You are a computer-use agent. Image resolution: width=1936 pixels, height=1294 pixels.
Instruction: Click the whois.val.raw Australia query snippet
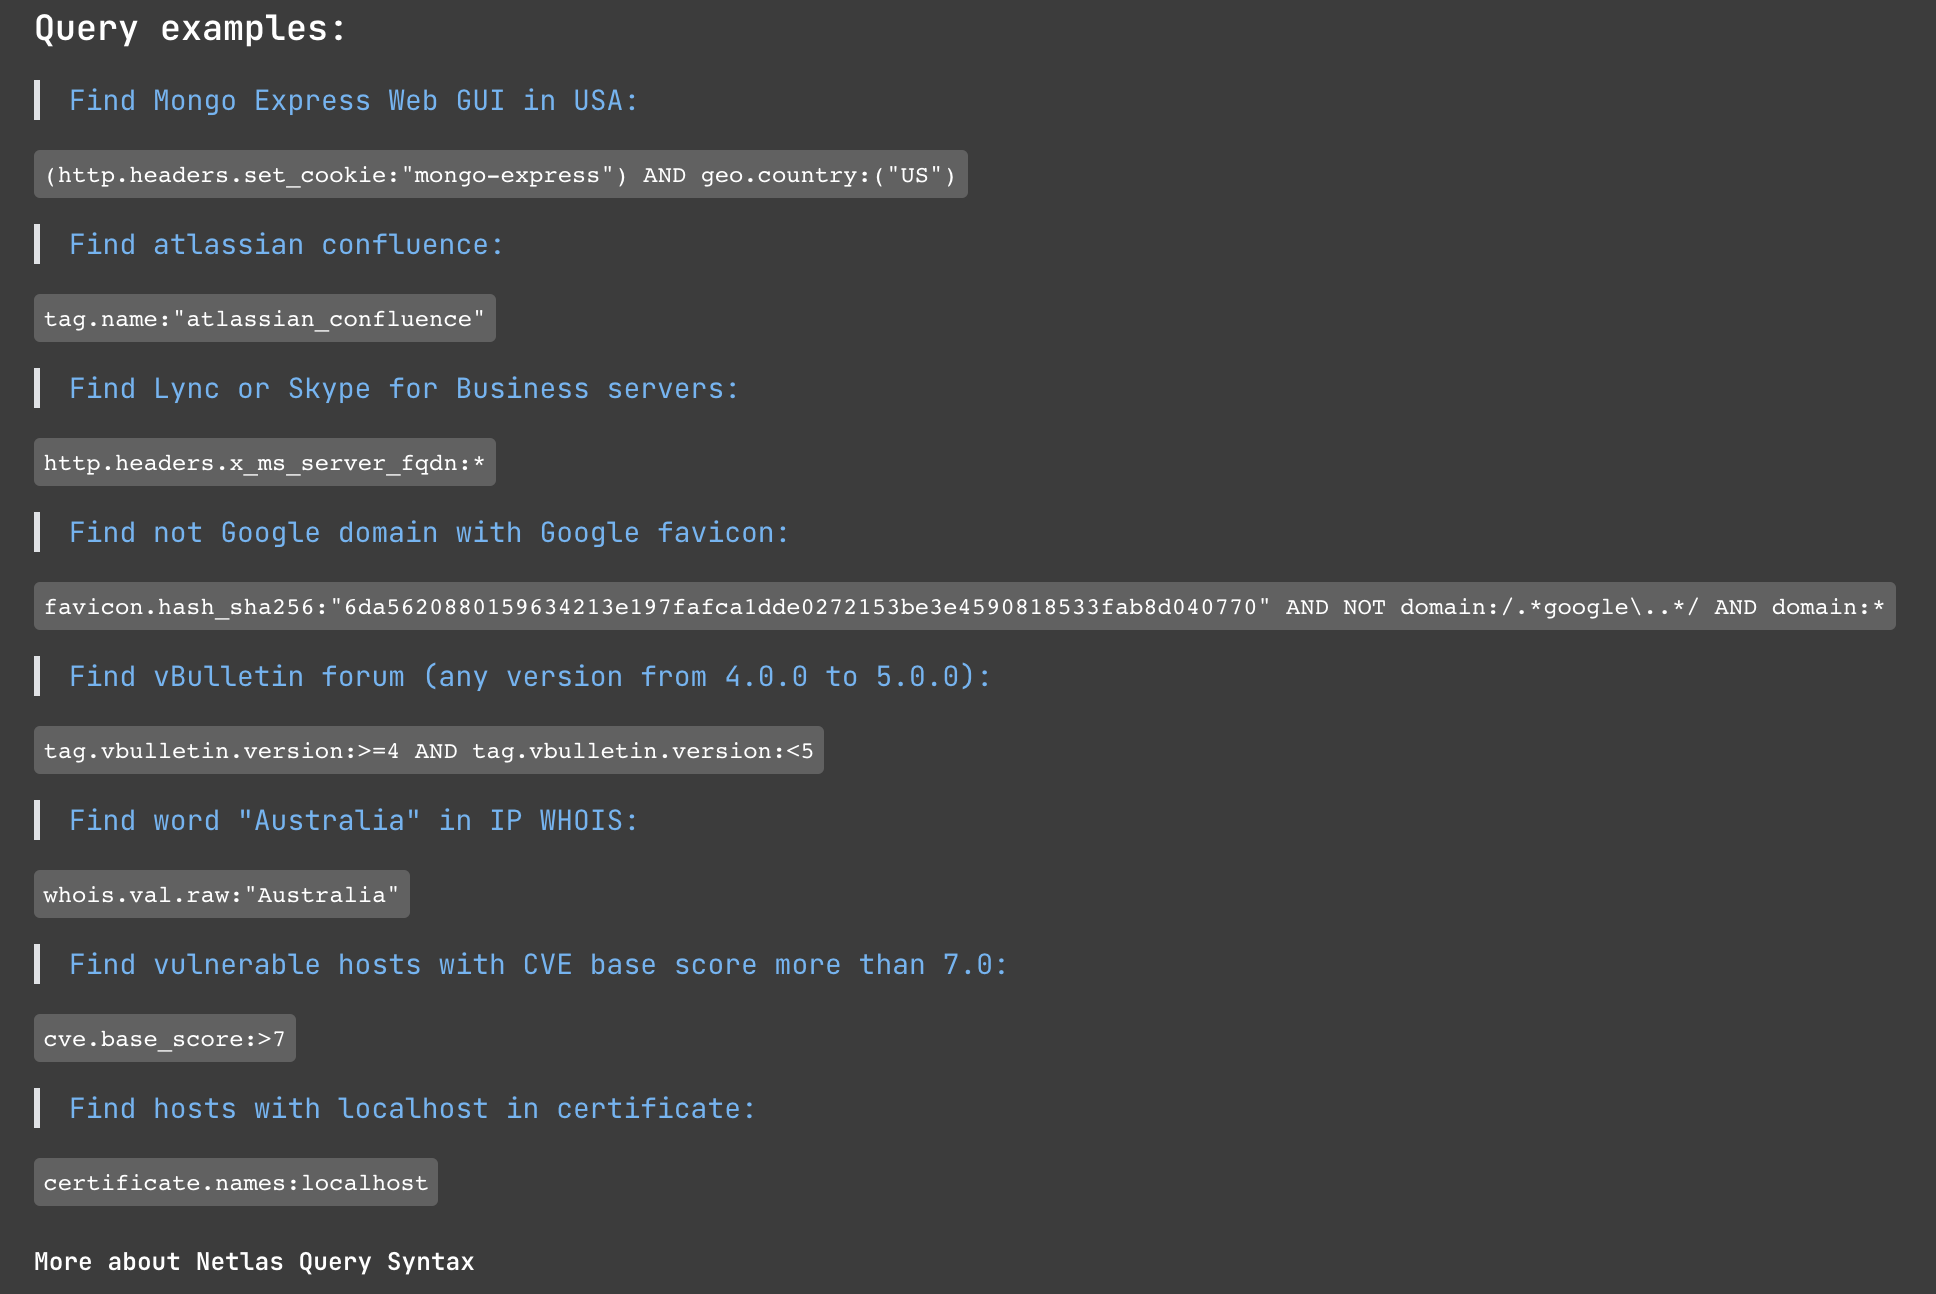[221, 895]
